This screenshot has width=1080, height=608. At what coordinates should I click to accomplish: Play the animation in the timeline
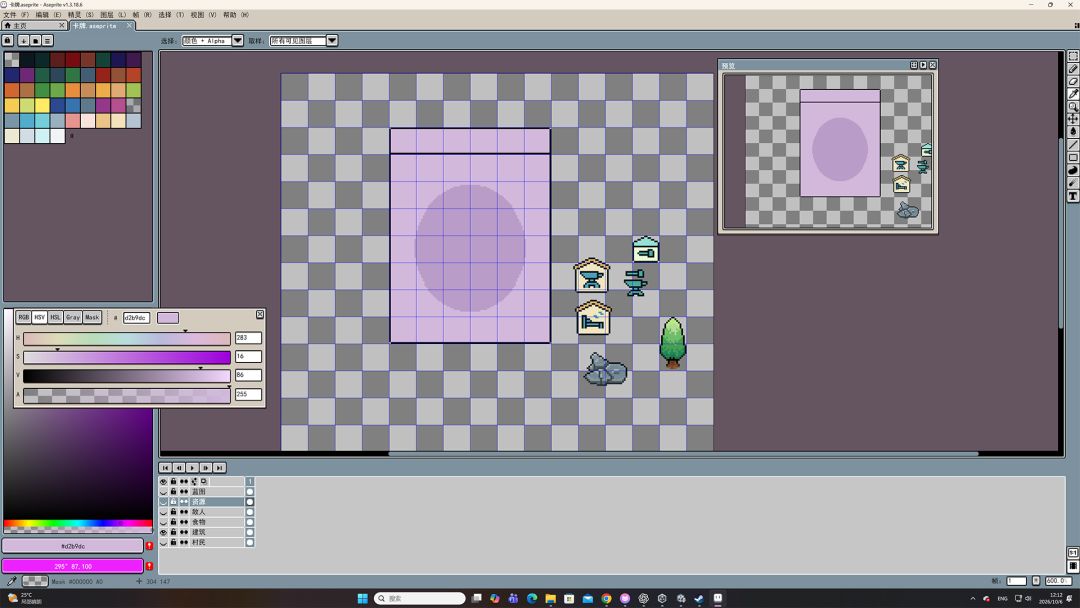pos(192,468)
